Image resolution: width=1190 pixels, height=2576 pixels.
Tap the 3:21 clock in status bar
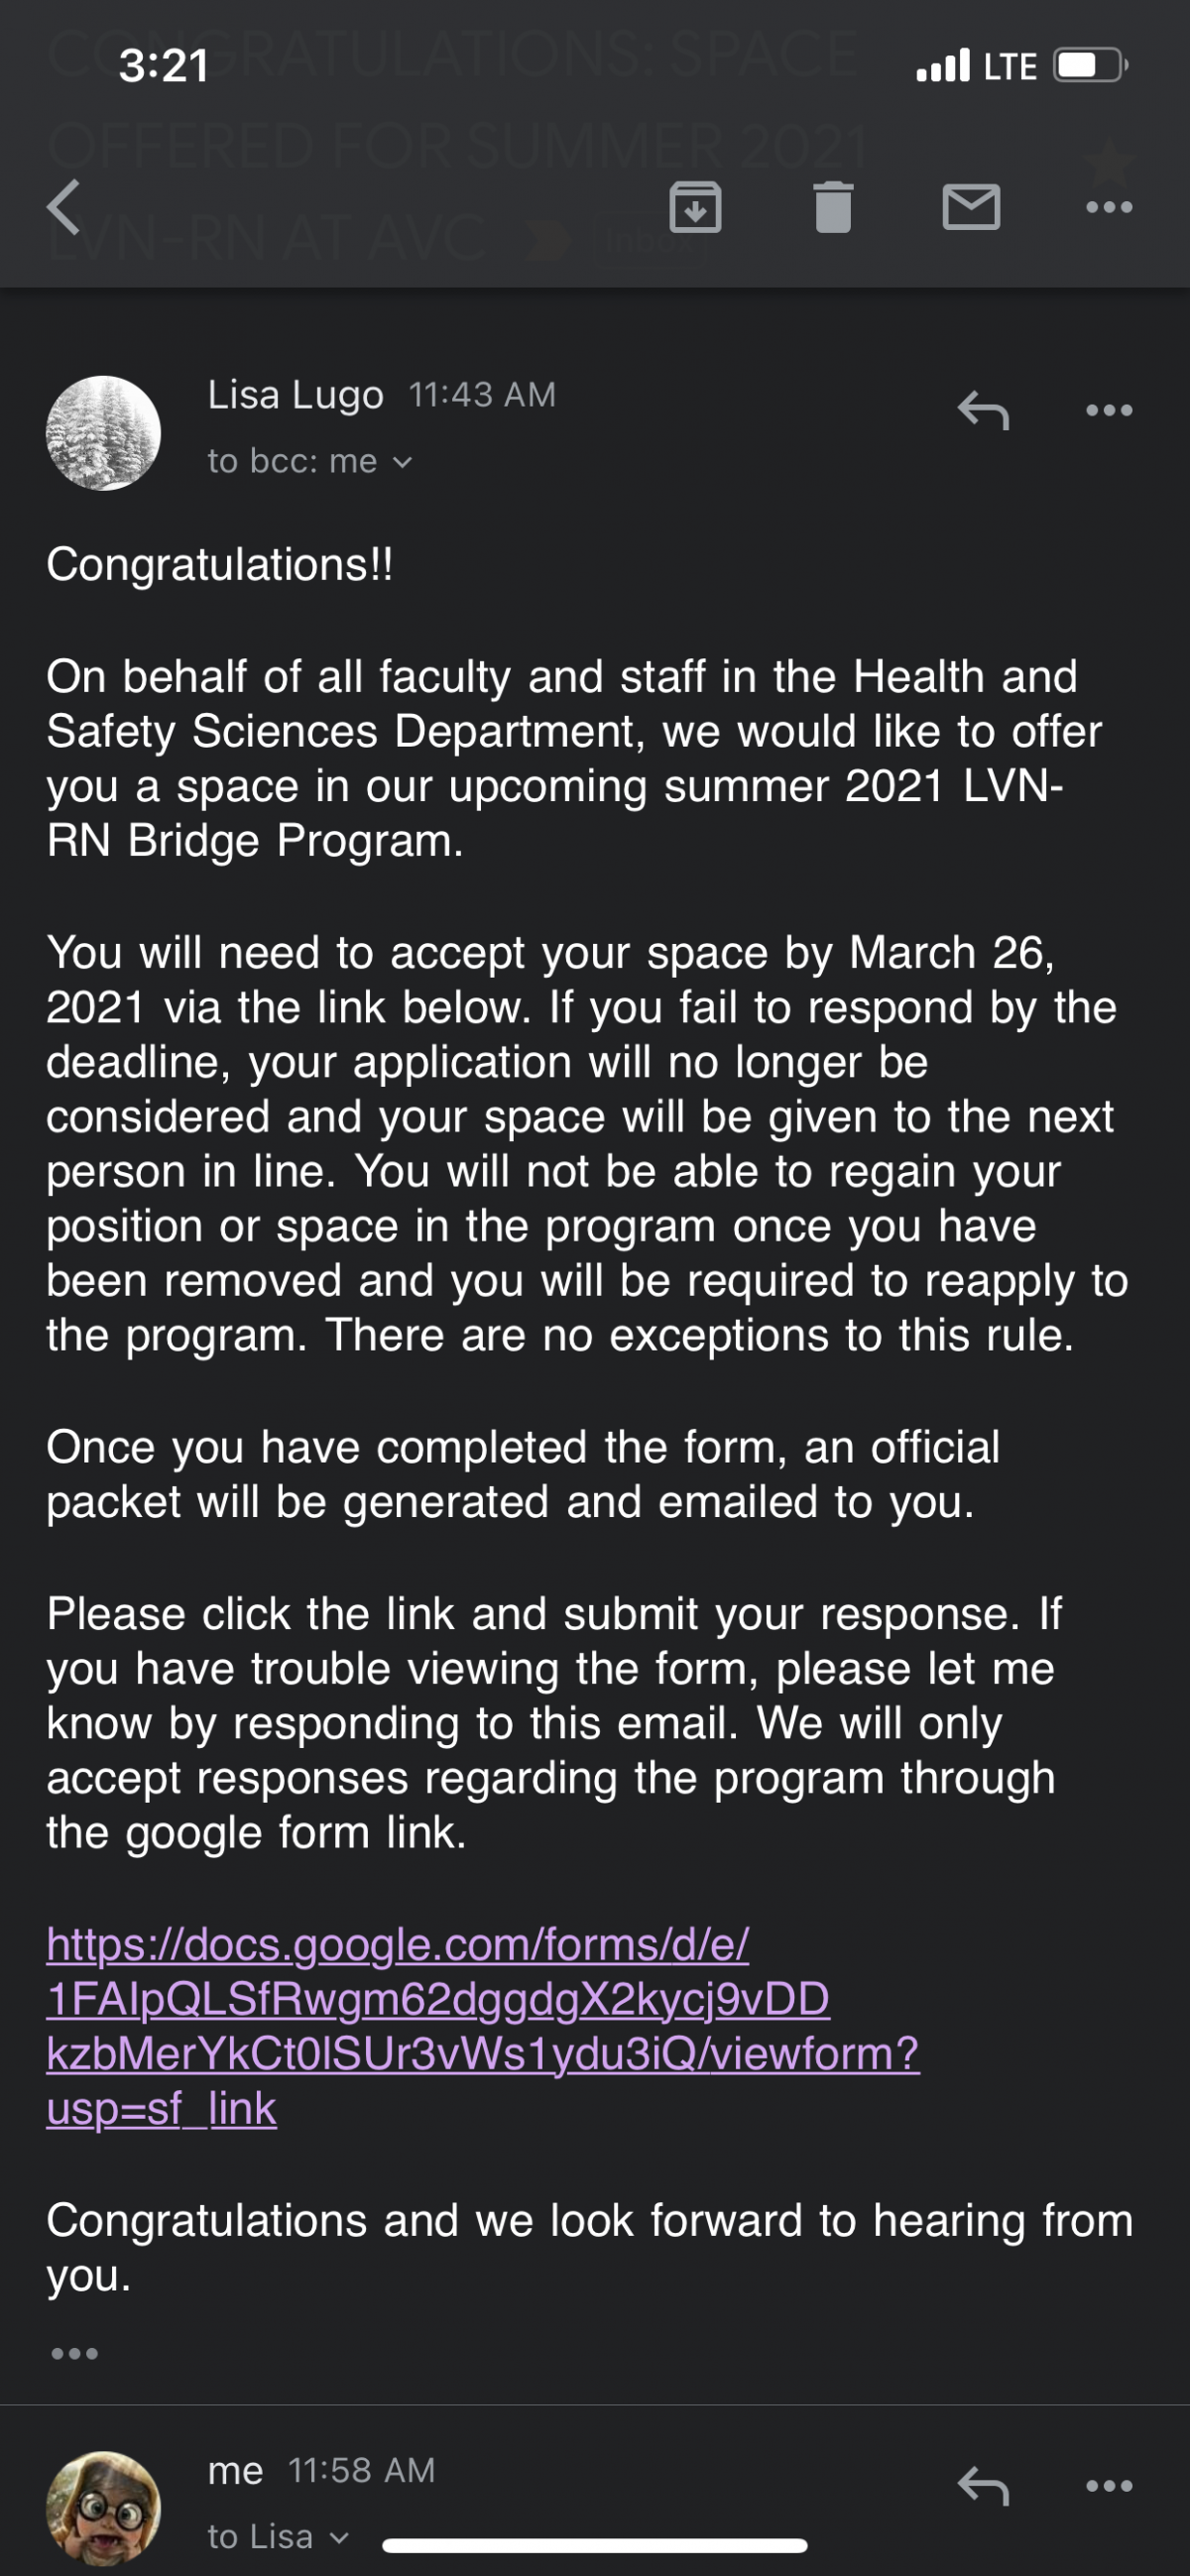coord(164,66)
